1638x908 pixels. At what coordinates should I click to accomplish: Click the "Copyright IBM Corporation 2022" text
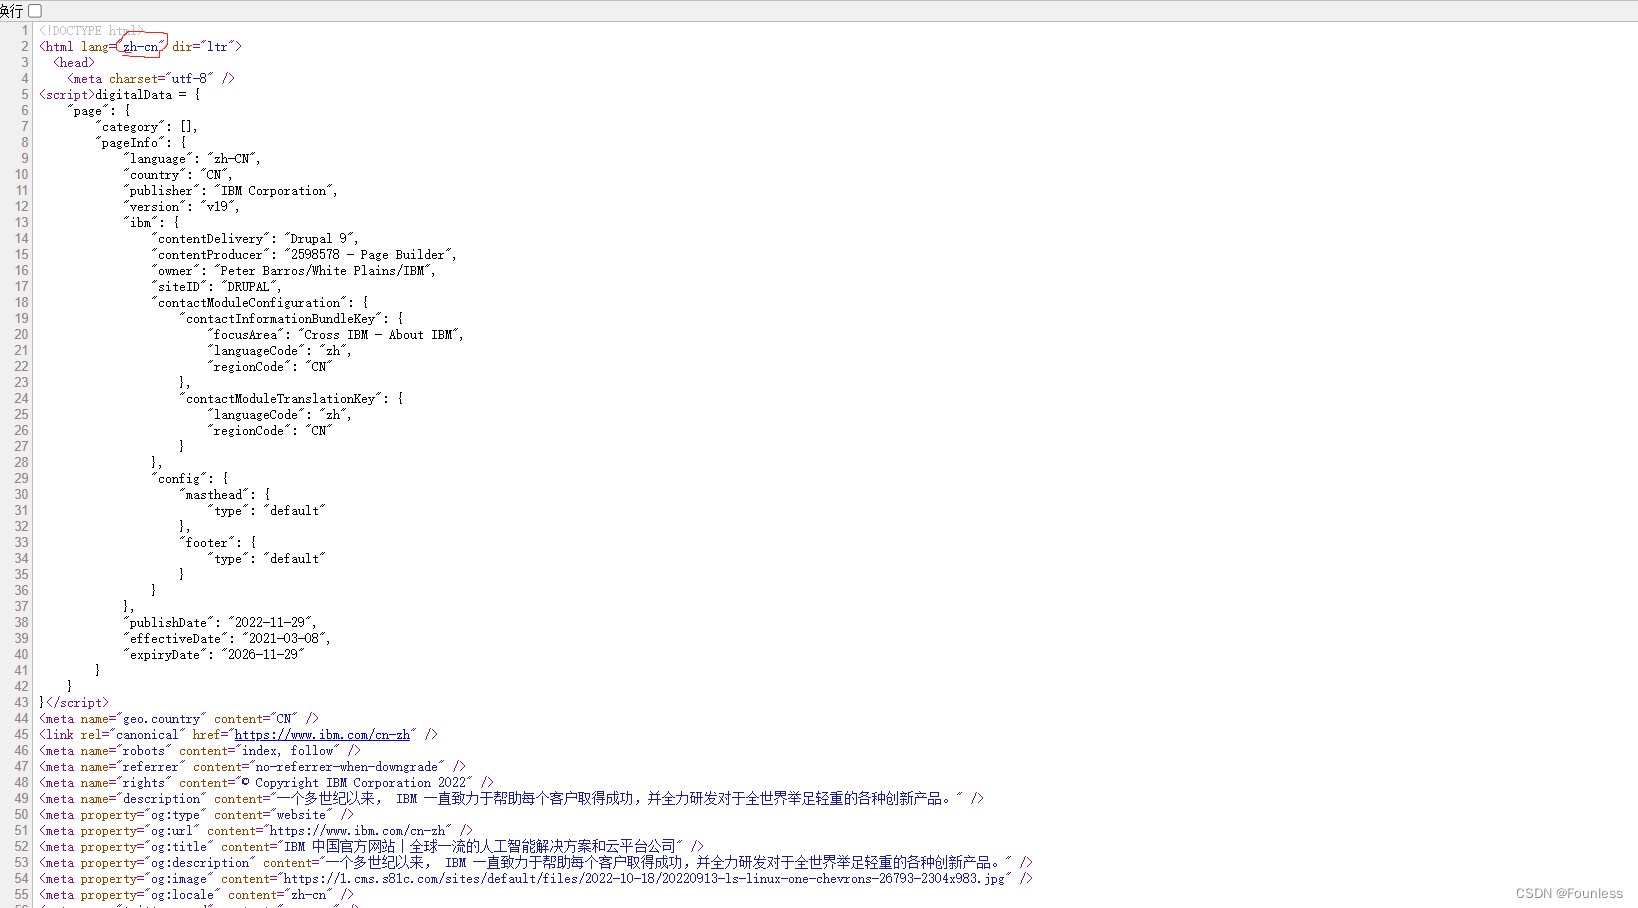click(x=361, y=783)
